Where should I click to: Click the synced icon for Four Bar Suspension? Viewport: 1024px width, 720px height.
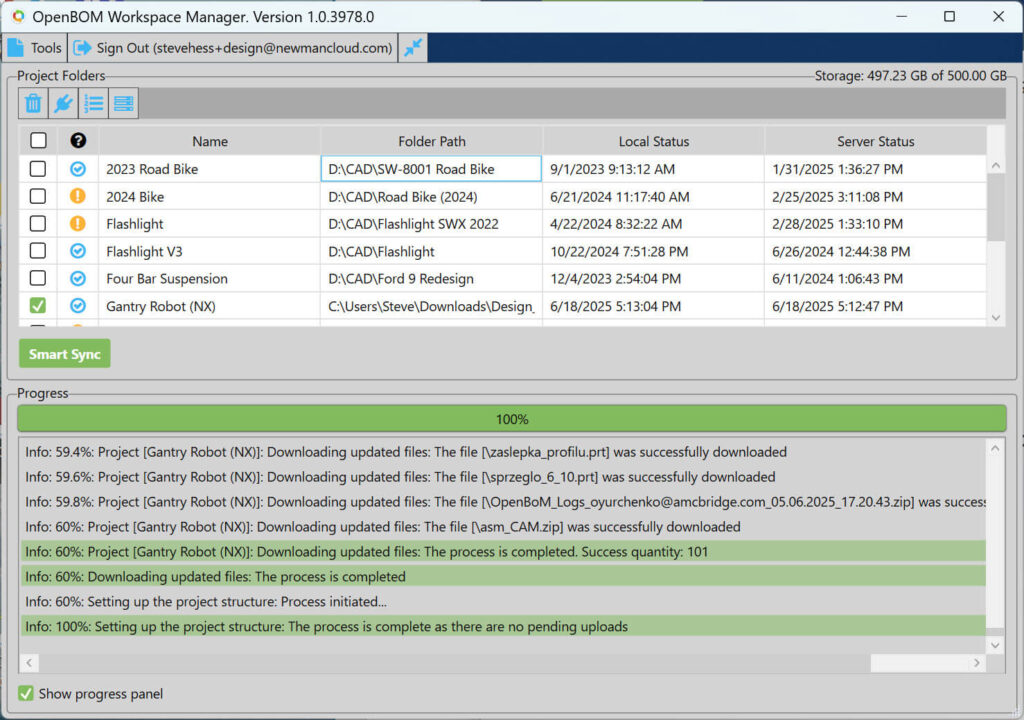point(78,278)
